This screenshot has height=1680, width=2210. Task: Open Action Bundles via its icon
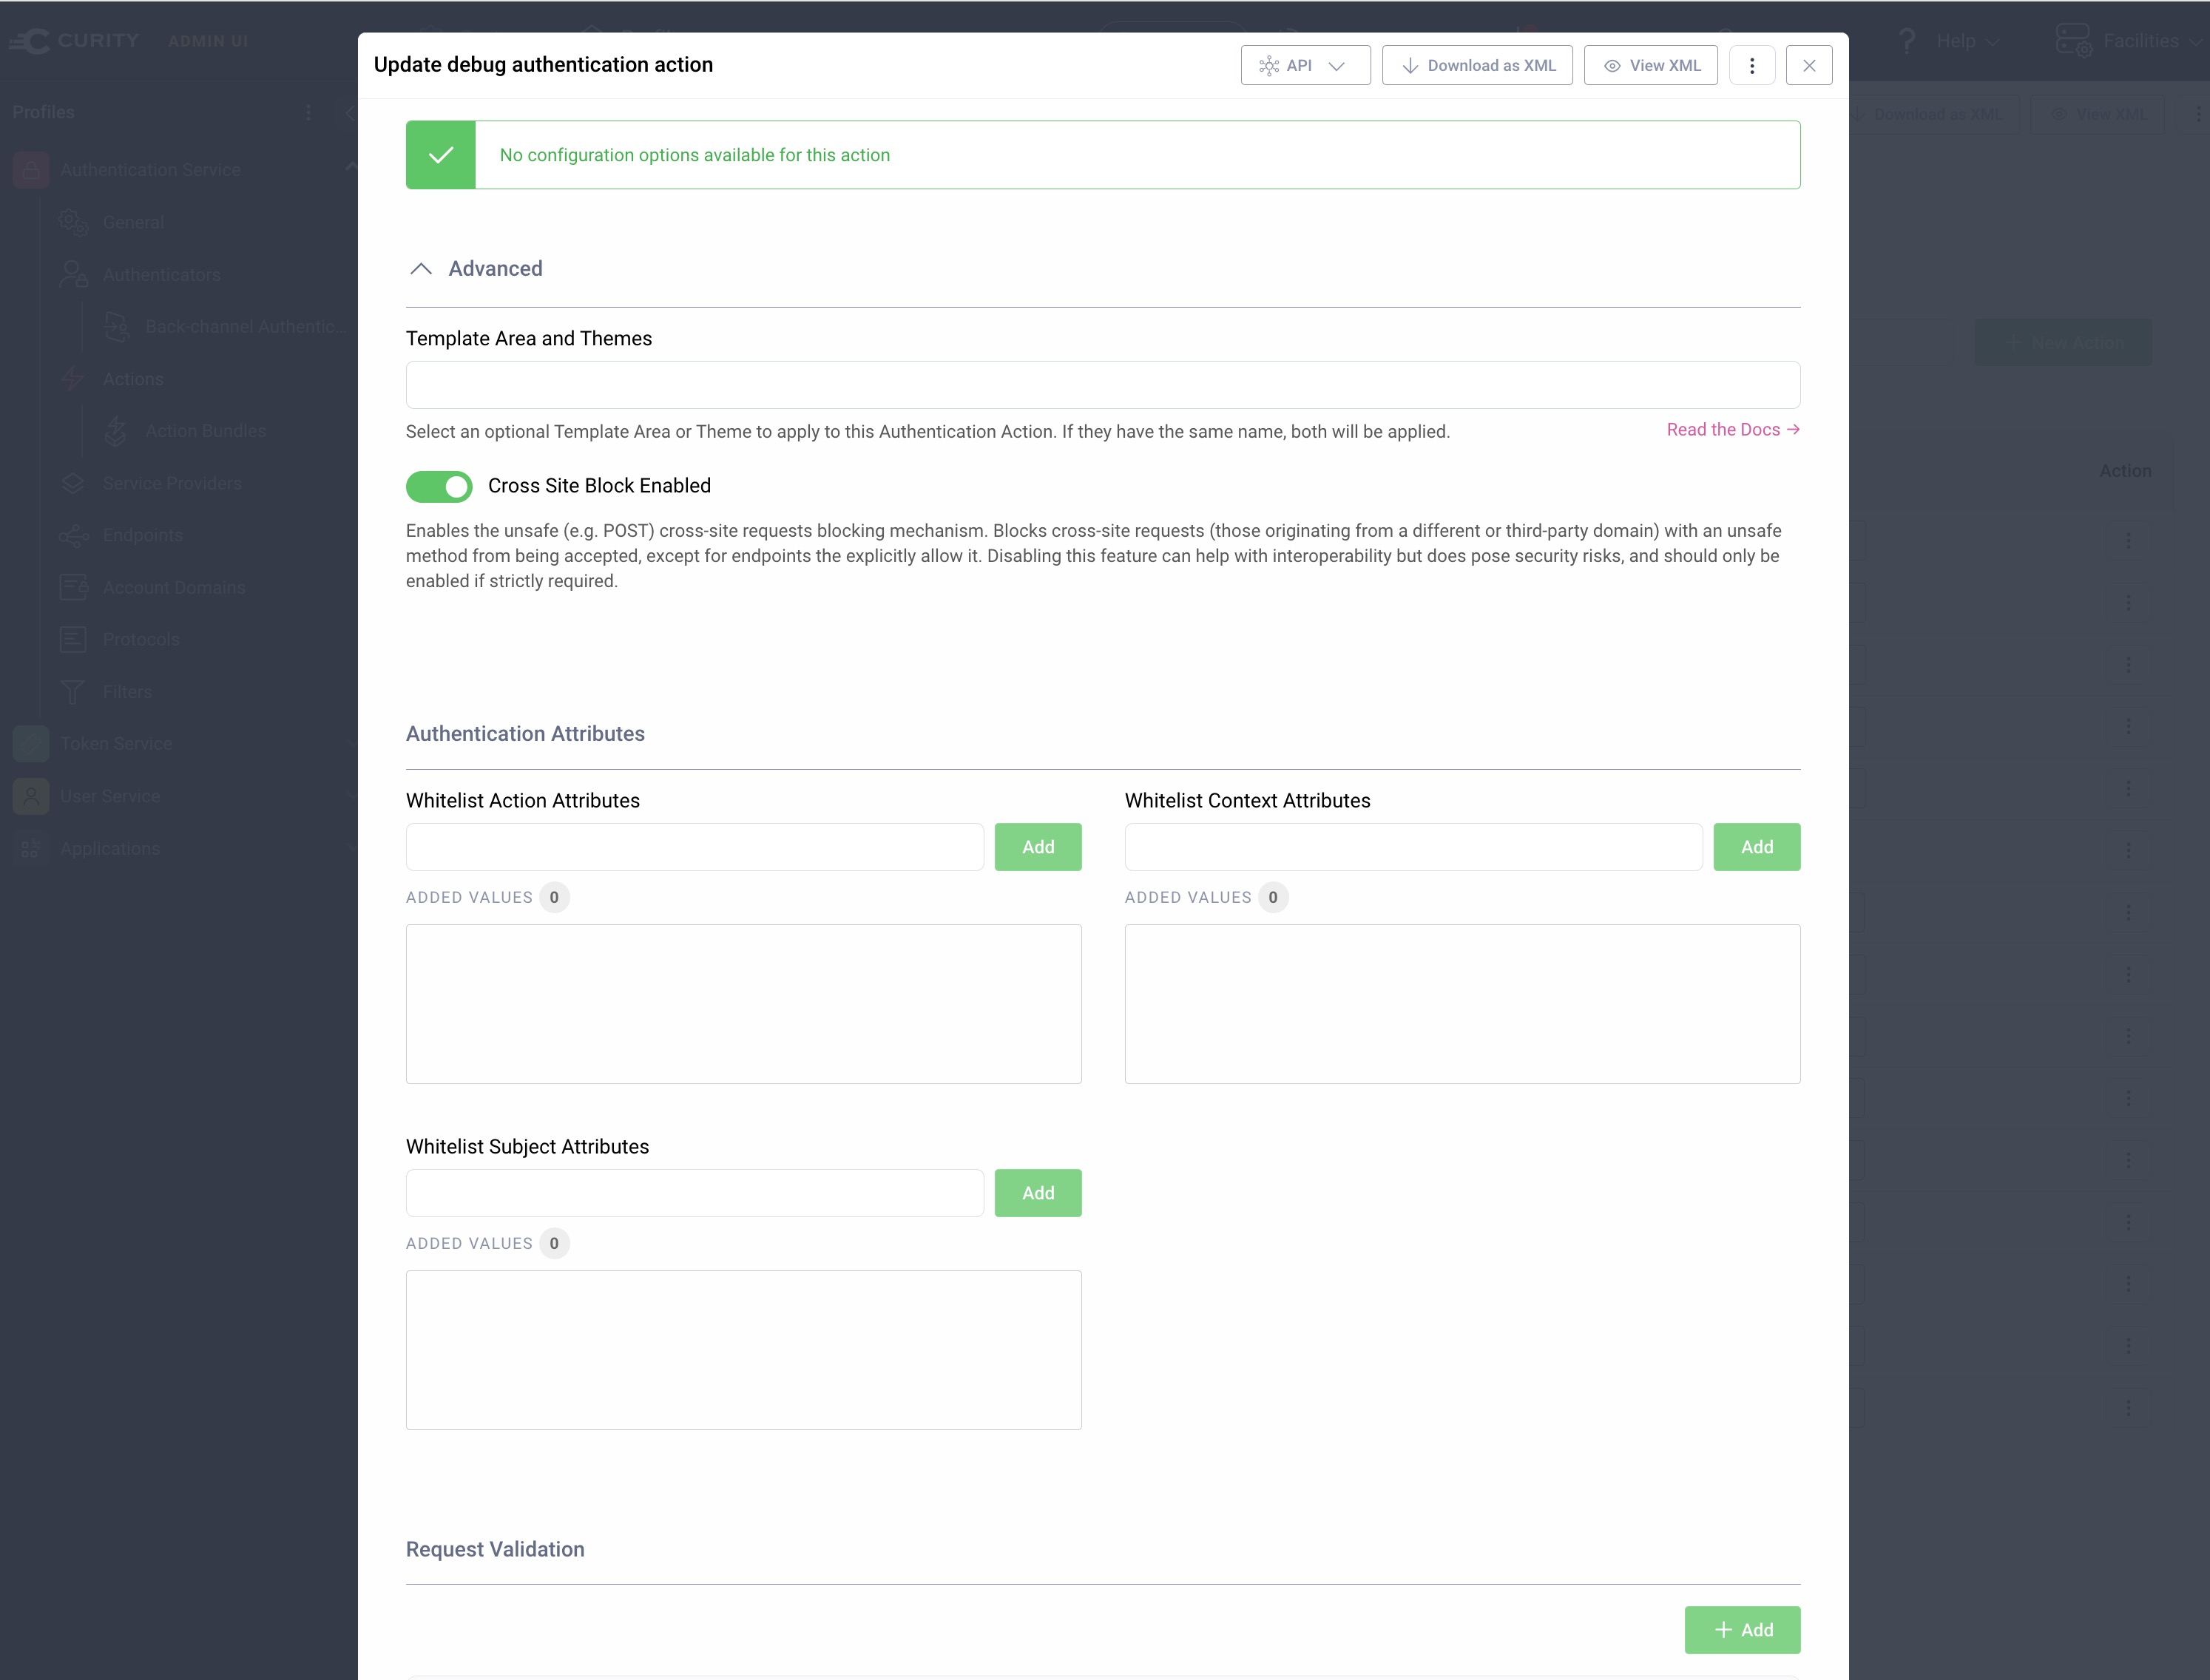click(x=116, y=430)
